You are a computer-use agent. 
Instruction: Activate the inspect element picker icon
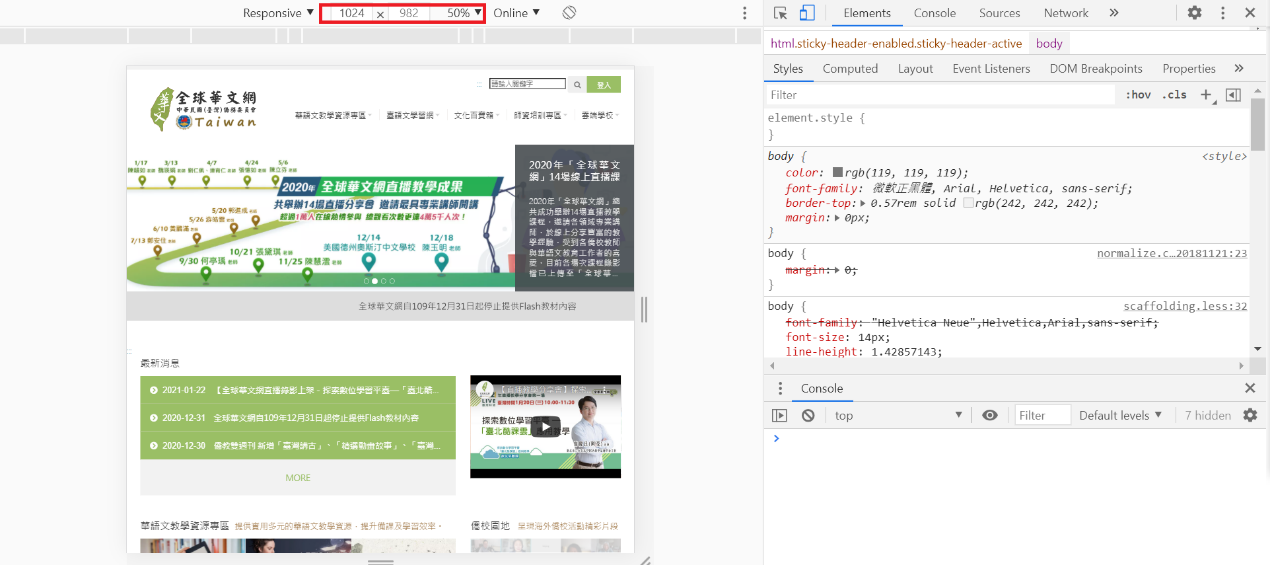coord(781,13)
